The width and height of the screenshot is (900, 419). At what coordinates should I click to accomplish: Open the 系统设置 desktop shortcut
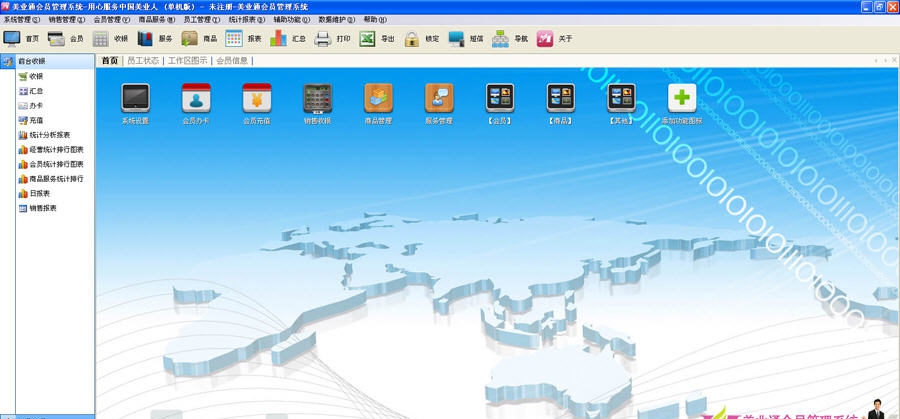[x=135, y=98]
